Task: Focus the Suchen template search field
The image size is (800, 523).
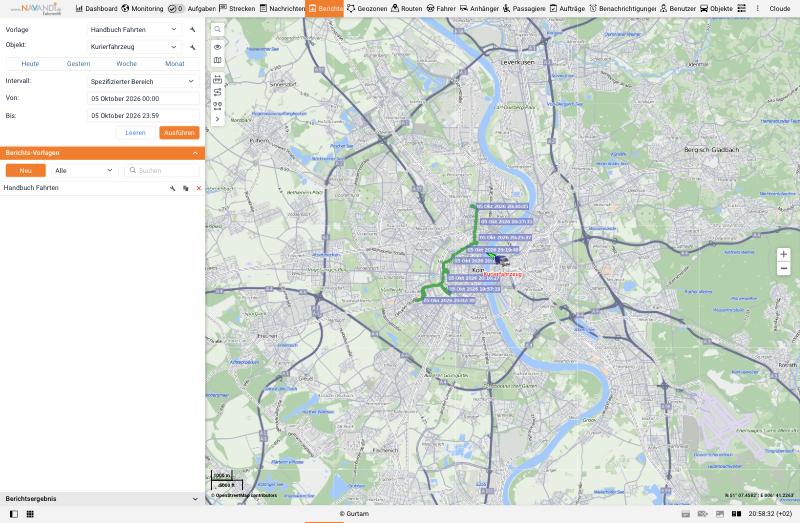Action: 162,170
